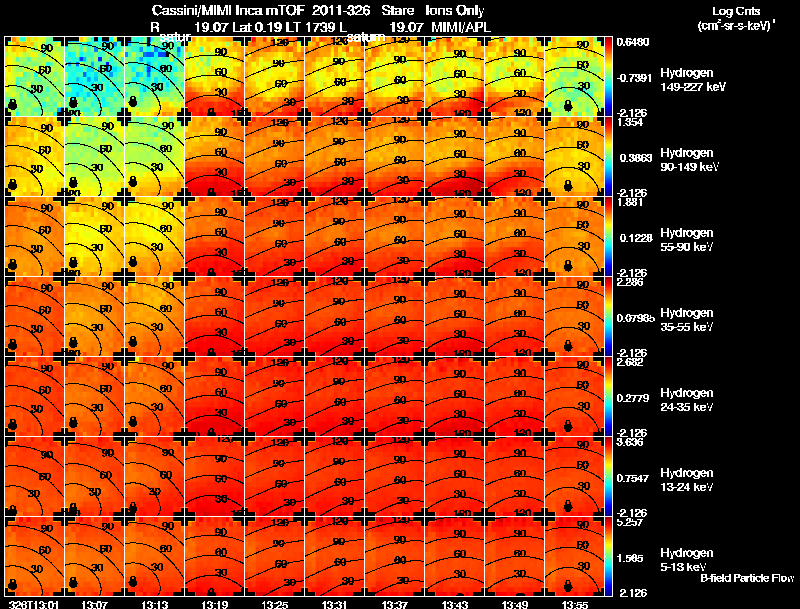Screen dimensions: 800x609
Task: Click the '0.2779' color scale value
Action: 633,398
